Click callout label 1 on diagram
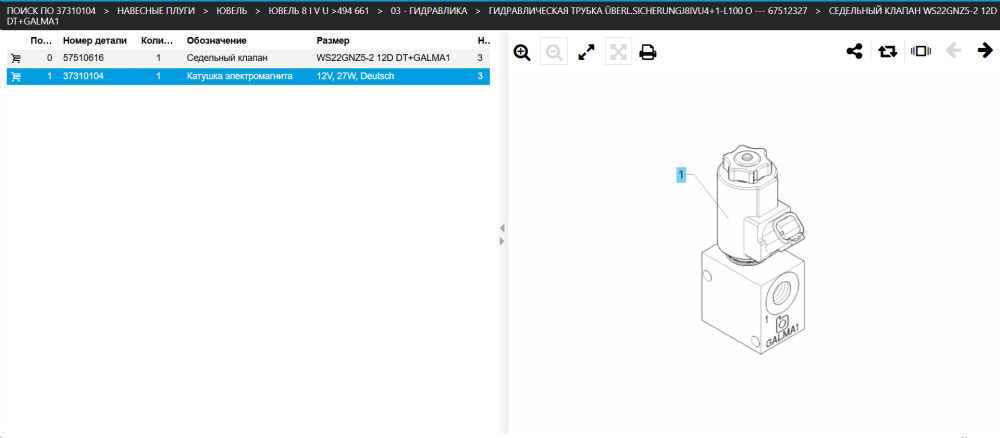Screen dimensions: 1000x438 (x=681, y=174)
